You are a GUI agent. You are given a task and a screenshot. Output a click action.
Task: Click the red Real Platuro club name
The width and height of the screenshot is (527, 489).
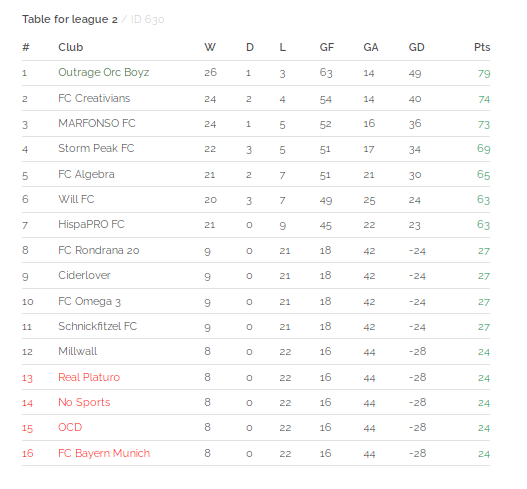89,377
